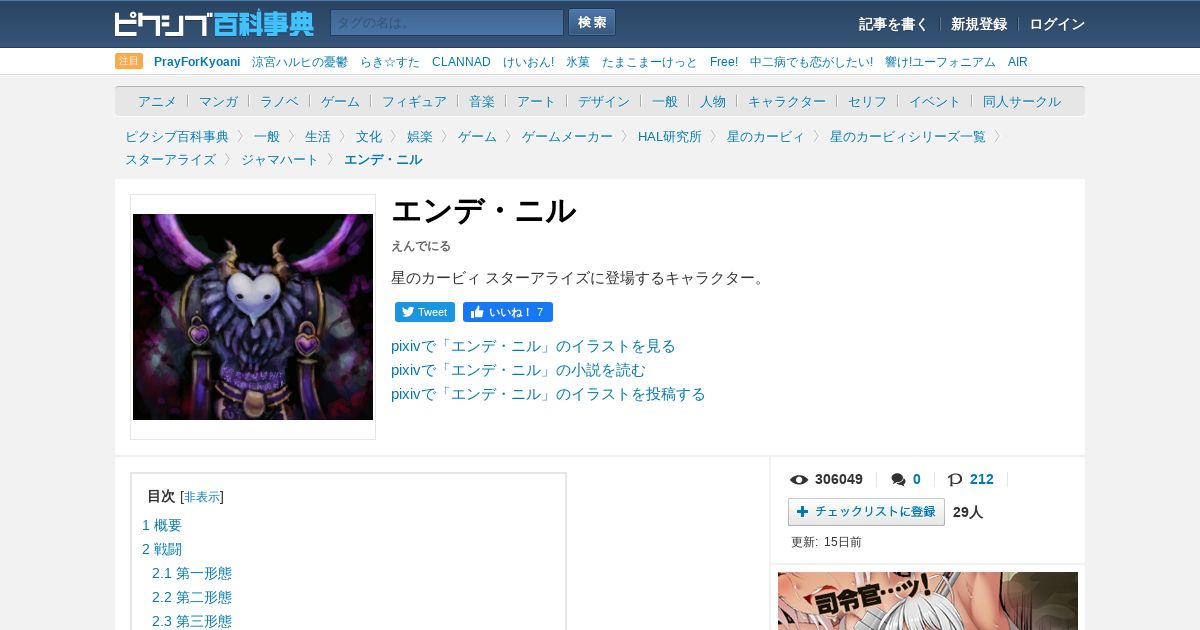Open pixiv works count 212 link

[982, 480]
